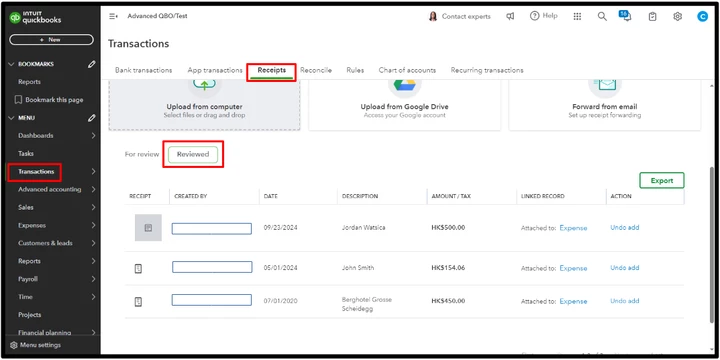Expand the Sales submenu arrow
Screen dimensions: 720x360
click(93, 208)
